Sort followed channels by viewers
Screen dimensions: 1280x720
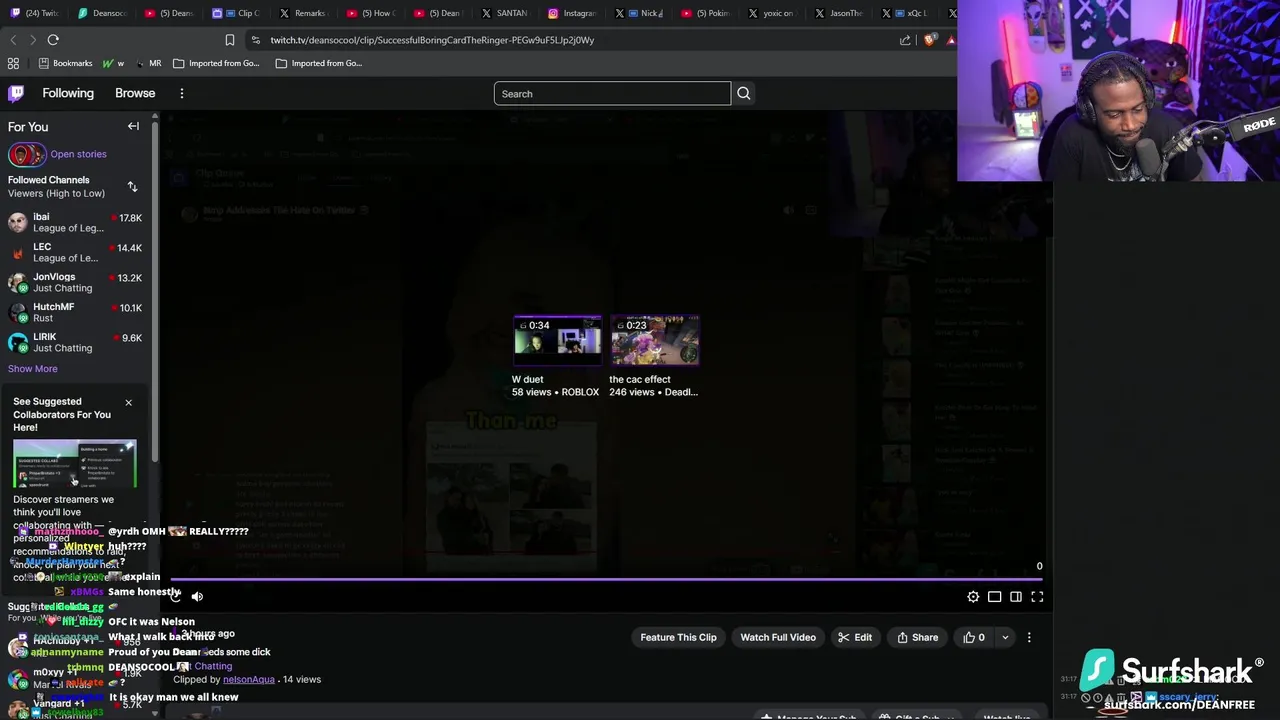pyautogui.click(x=132, y=187)
